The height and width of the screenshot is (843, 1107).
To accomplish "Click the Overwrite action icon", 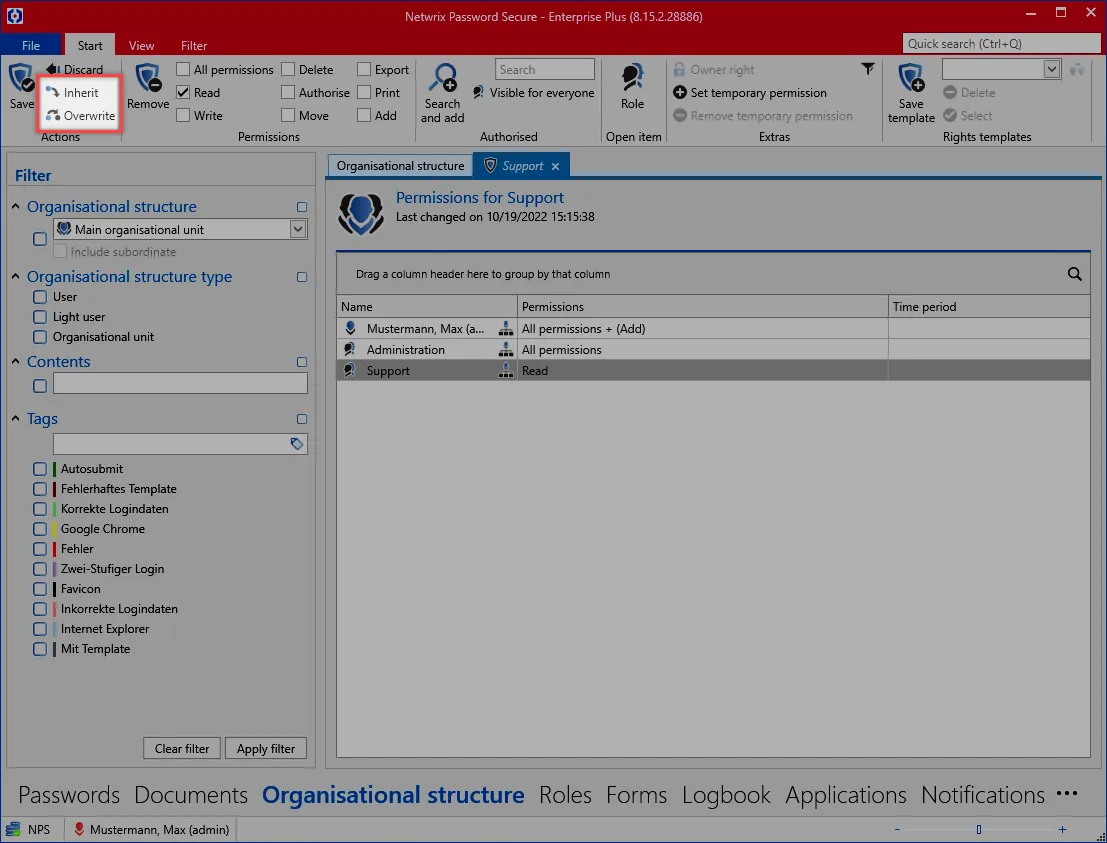I will click(54, 116).
